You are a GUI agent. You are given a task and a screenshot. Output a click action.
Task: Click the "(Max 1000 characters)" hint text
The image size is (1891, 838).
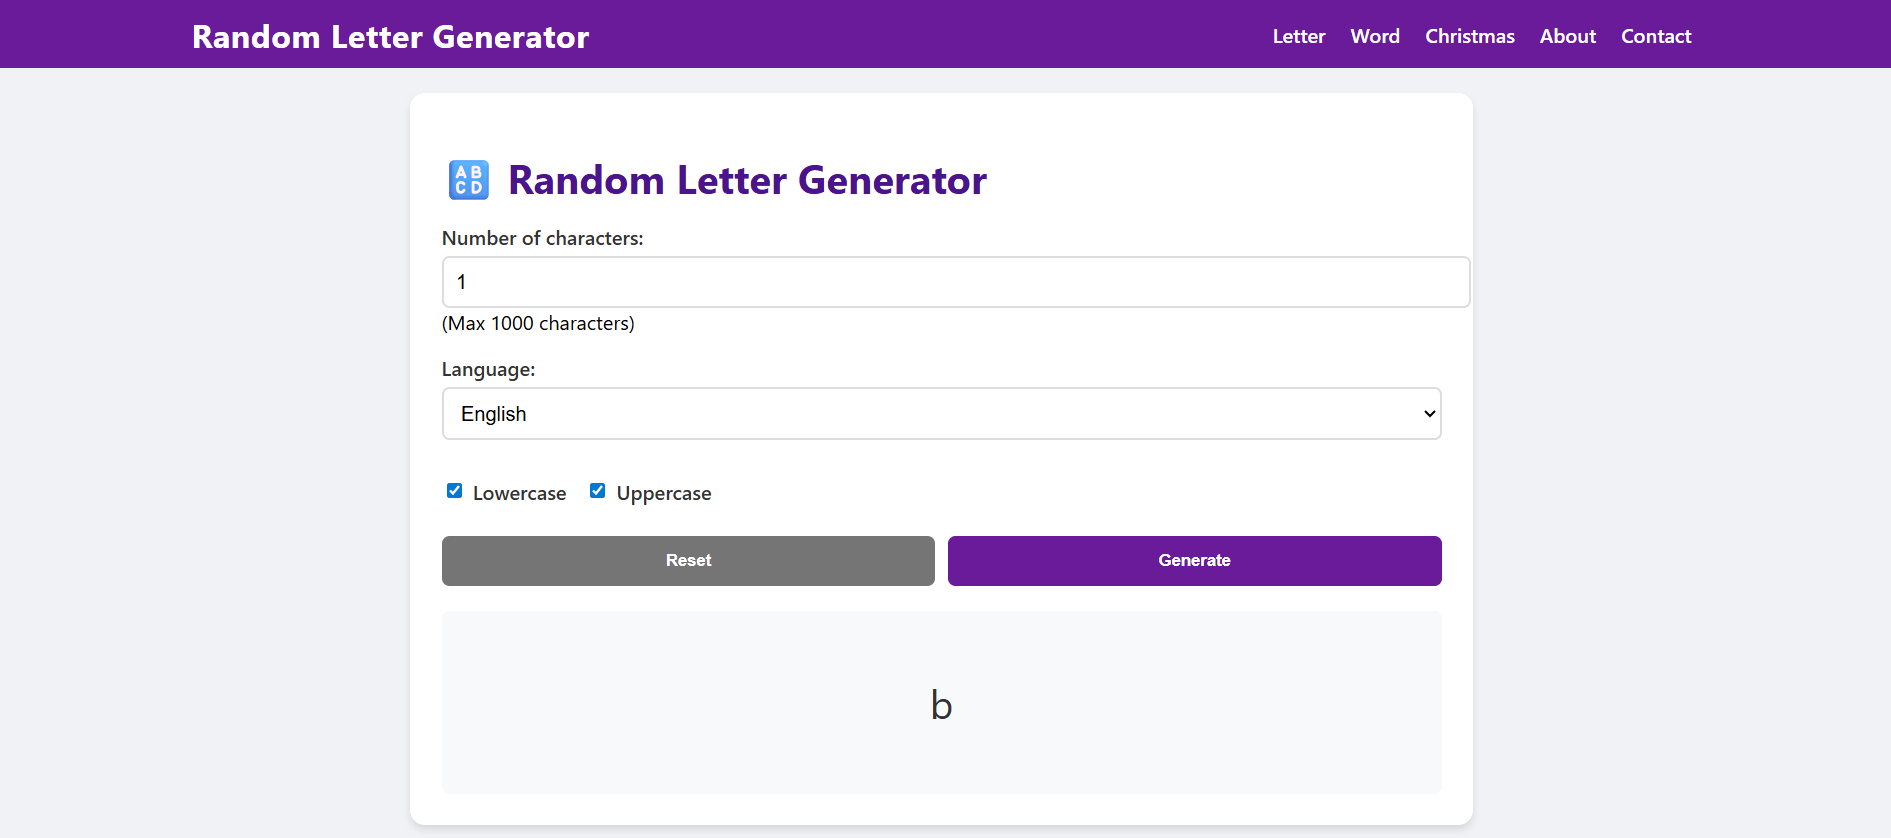click(538, 324)
